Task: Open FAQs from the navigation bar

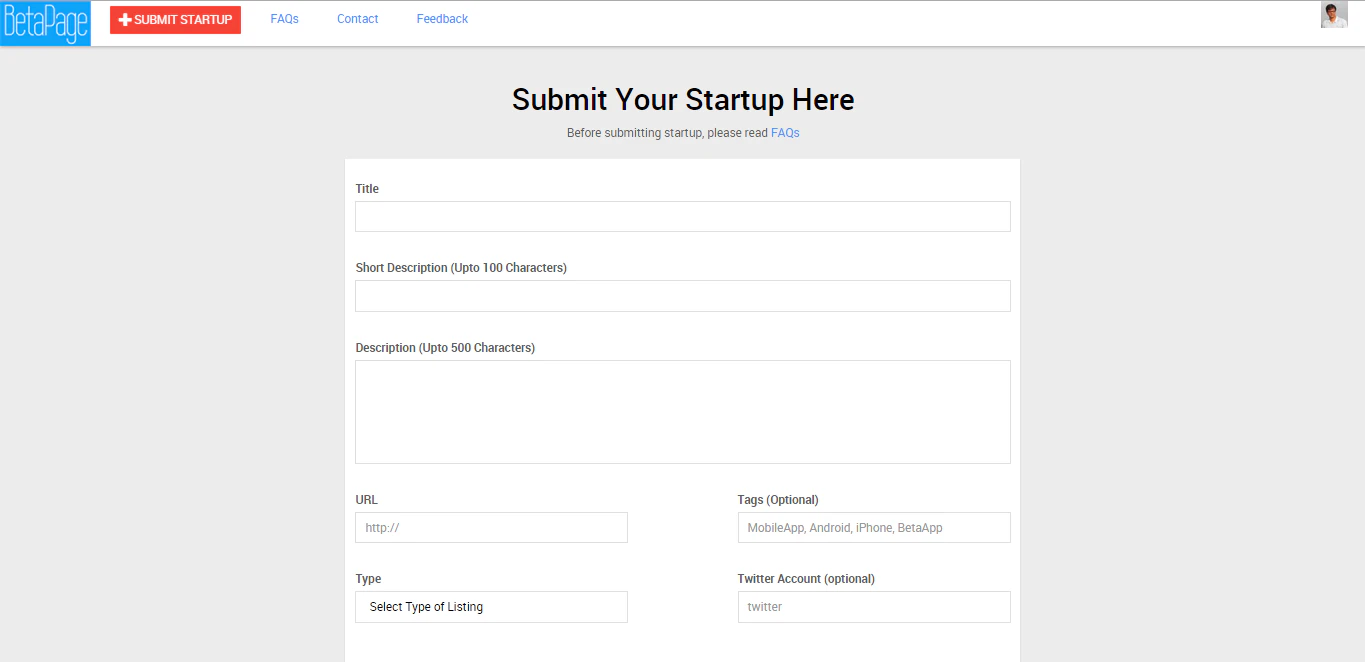Action: 284,18
